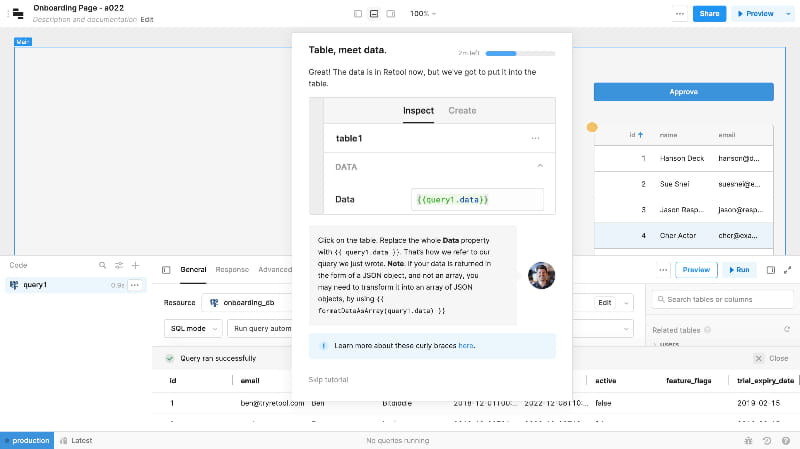Edit the app description

point(147,19)
